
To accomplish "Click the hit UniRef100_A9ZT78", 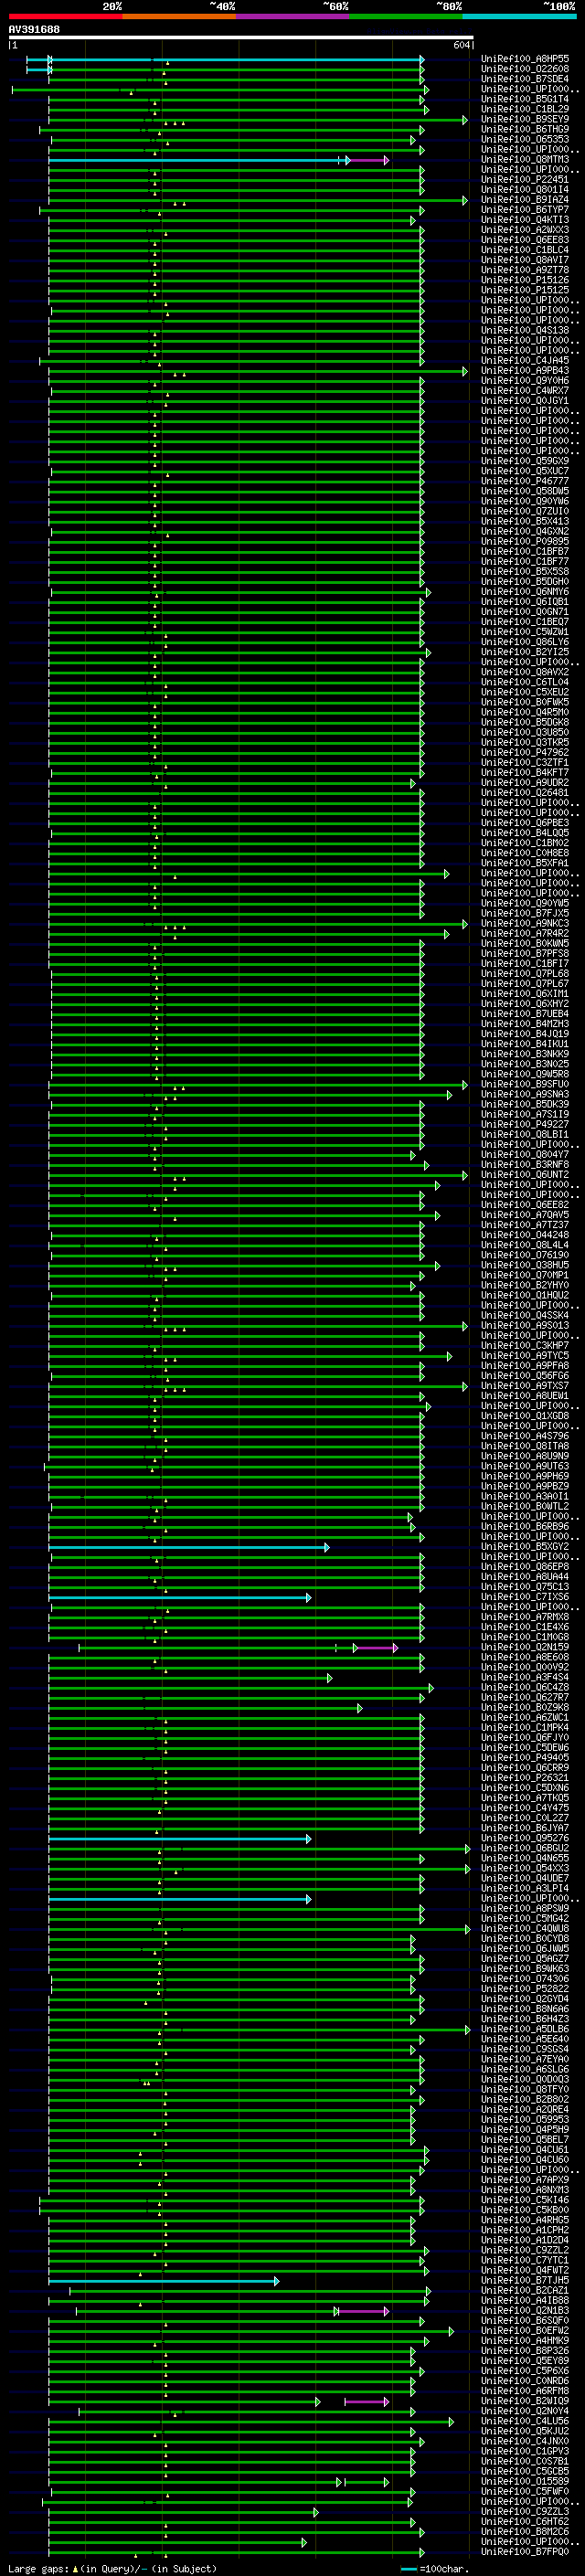I will (525, 270).
